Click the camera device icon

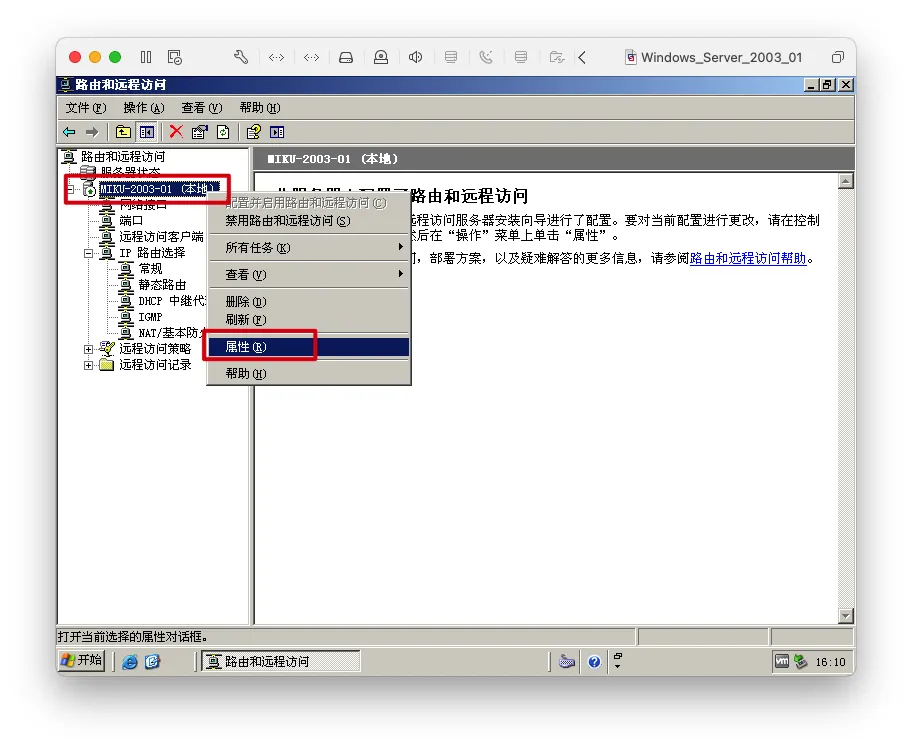381,57
